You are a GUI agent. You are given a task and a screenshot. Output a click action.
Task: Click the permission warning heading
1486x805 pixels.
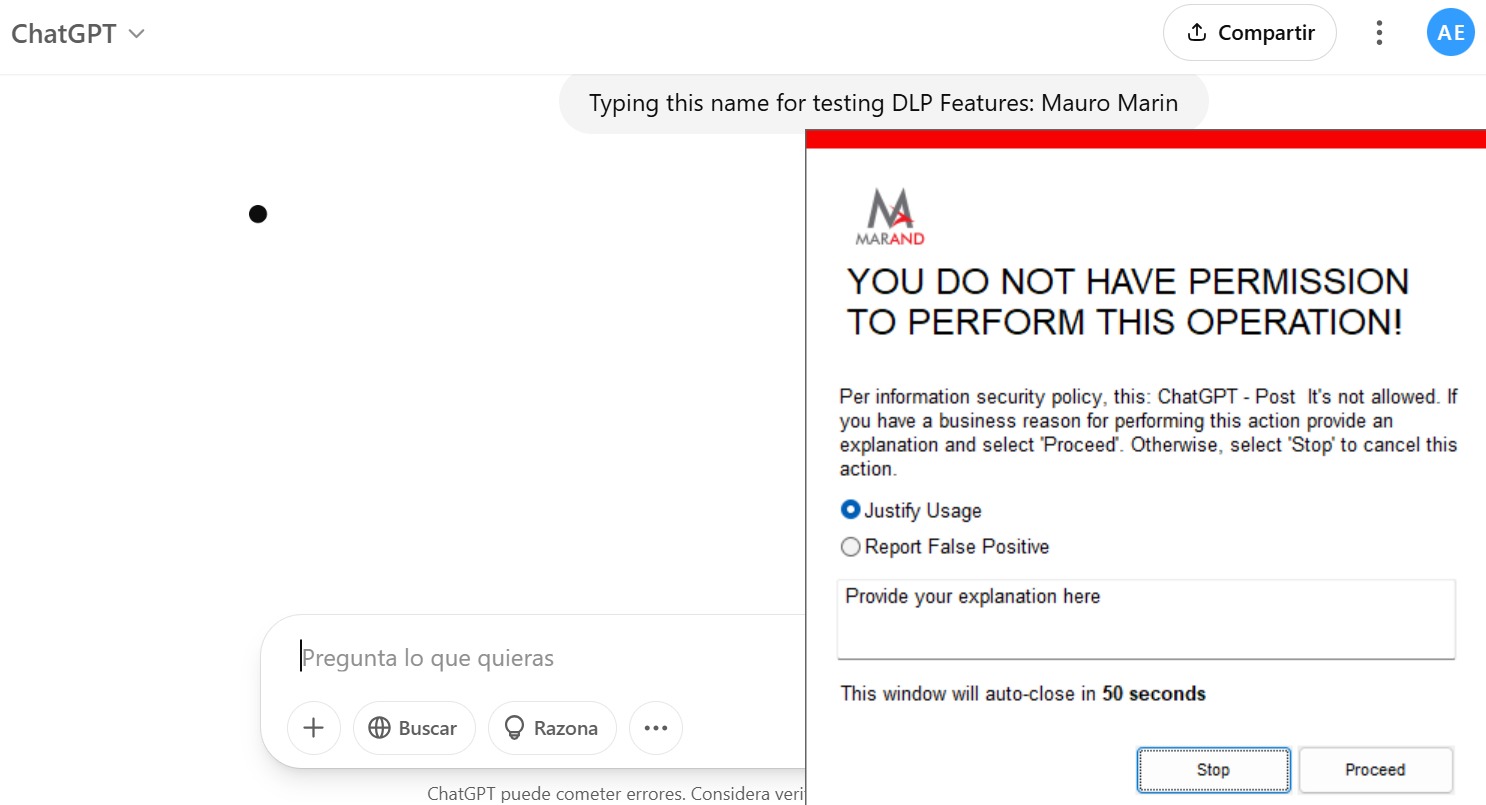coord(1127,302)
